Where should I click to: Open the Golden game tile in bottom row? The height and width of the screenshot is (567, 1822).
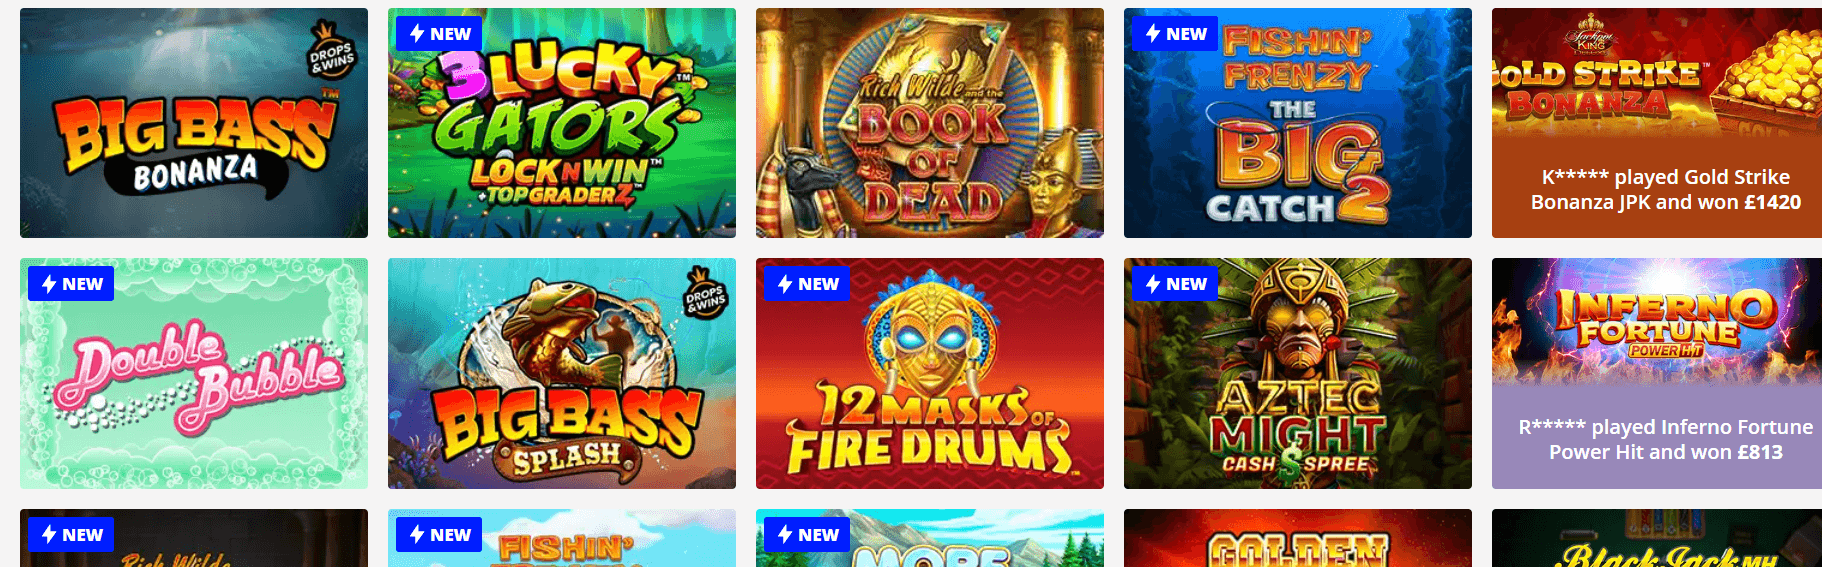[1298, 538]
